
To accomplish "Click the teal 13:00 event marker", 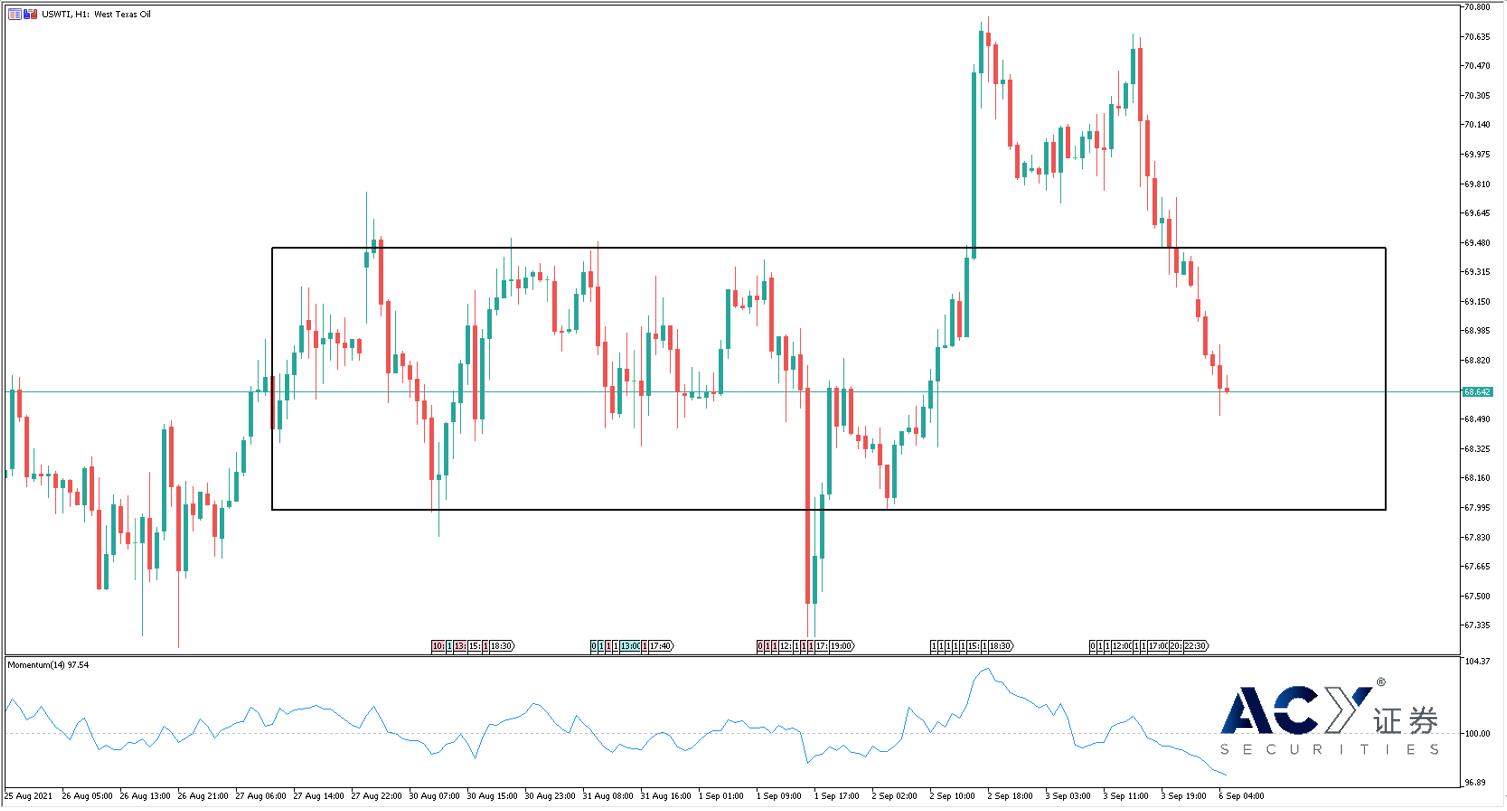I will 630,646.
